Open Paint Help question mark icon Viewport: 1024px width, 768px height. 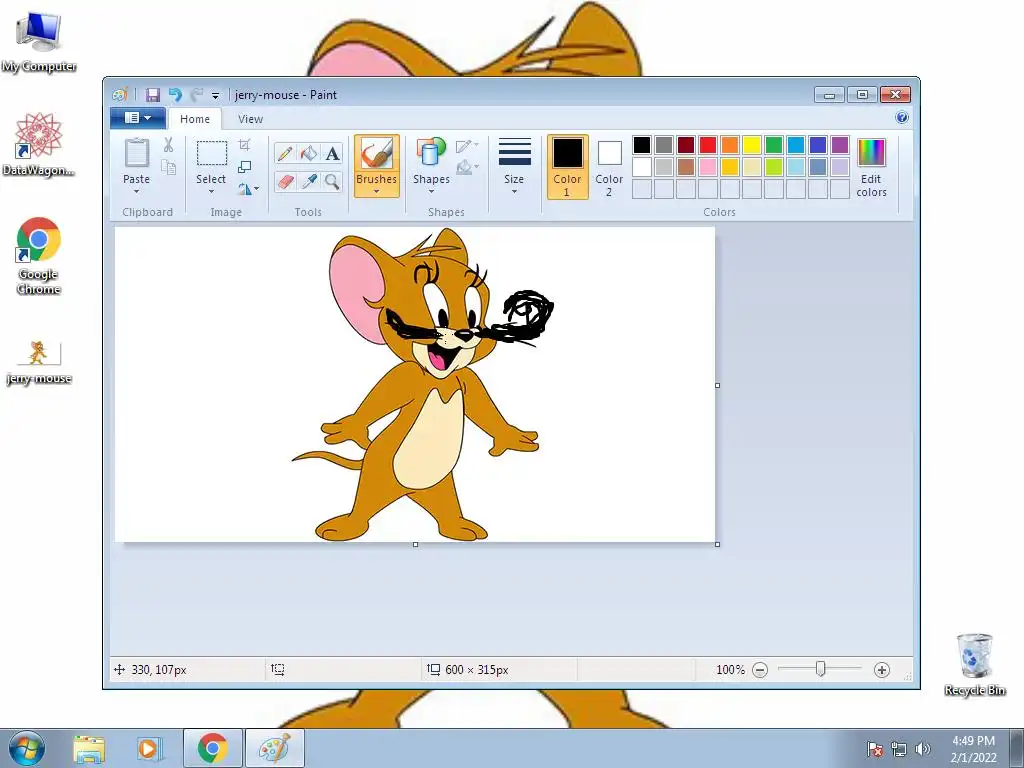click(x=902, y=118)
